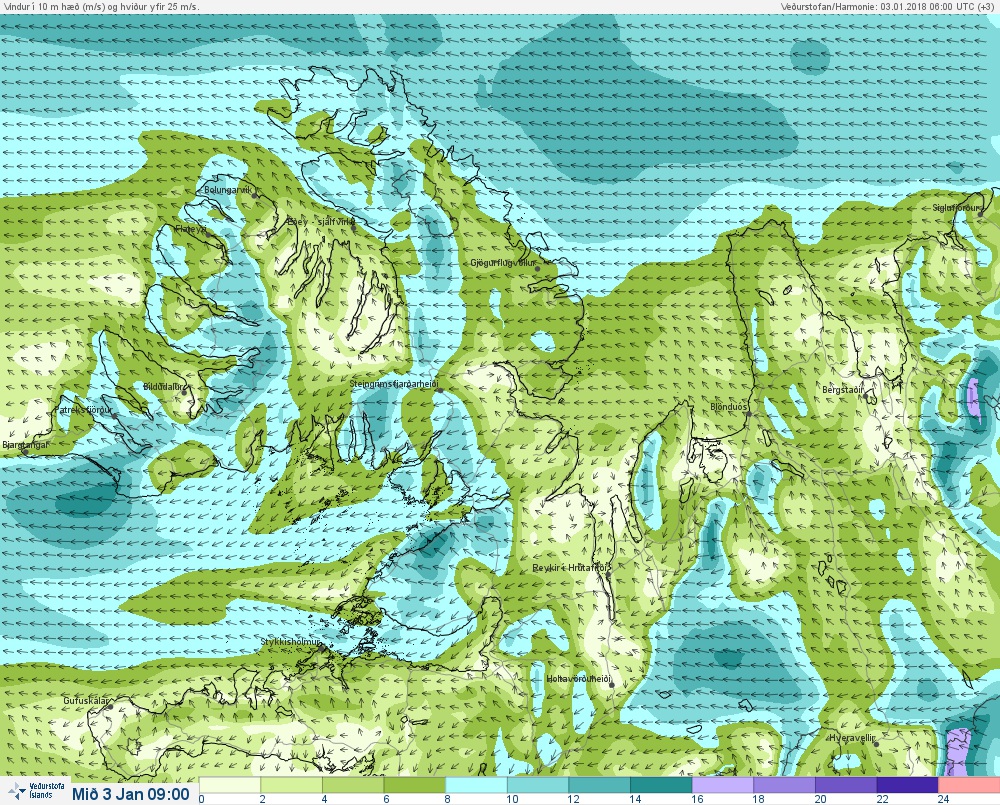
Task: Select the 22–24 m/s dark indigo legend swatch
Action: point(908,785)
